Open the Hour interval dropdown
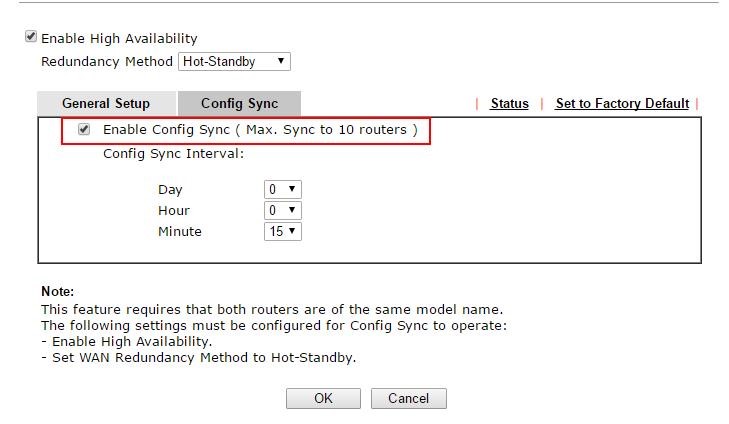Image resolution: width=729 pixels, height=424 pixels. coord(283,210)
